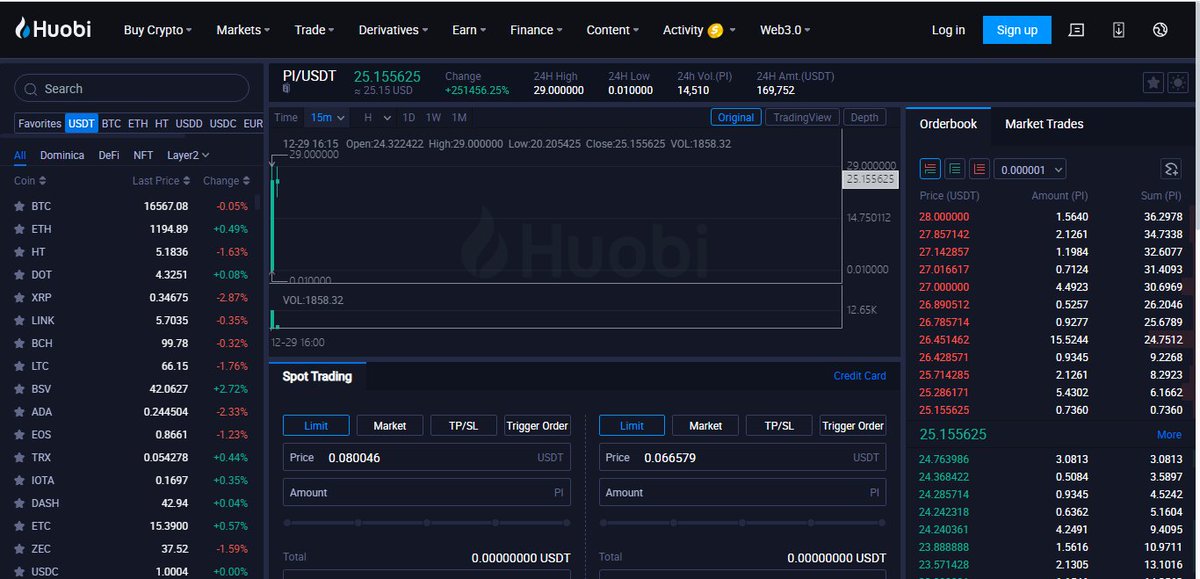
Task: Open the app download icon in header
Action: click(1118, 30)
